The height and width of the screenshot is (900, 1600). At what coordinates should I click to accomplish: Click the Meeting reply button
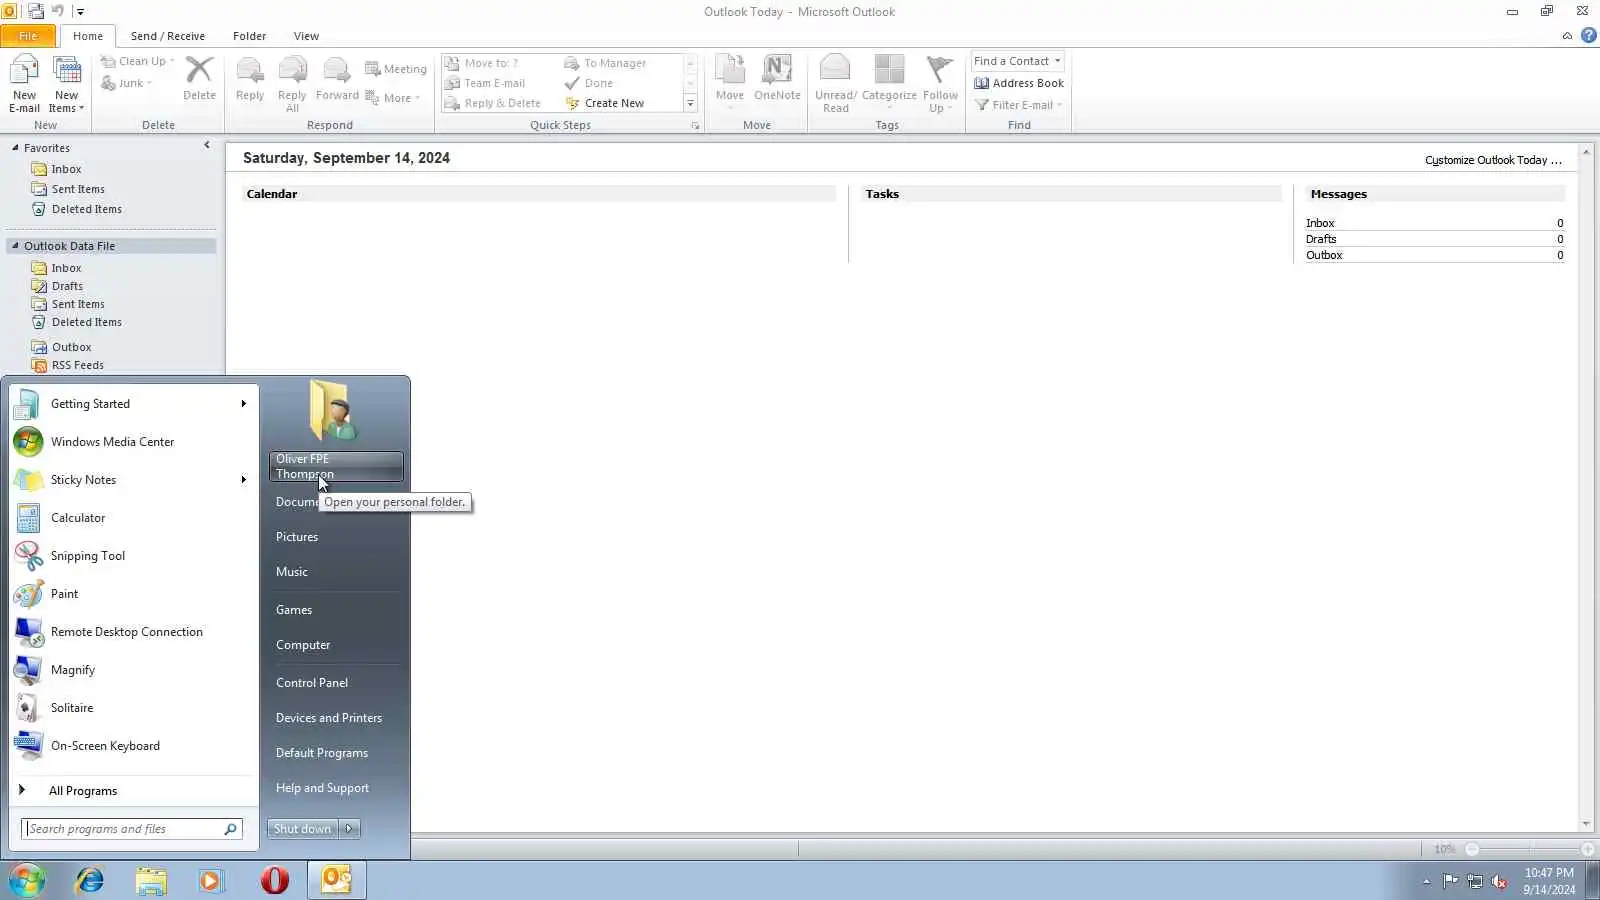(396, 69)
